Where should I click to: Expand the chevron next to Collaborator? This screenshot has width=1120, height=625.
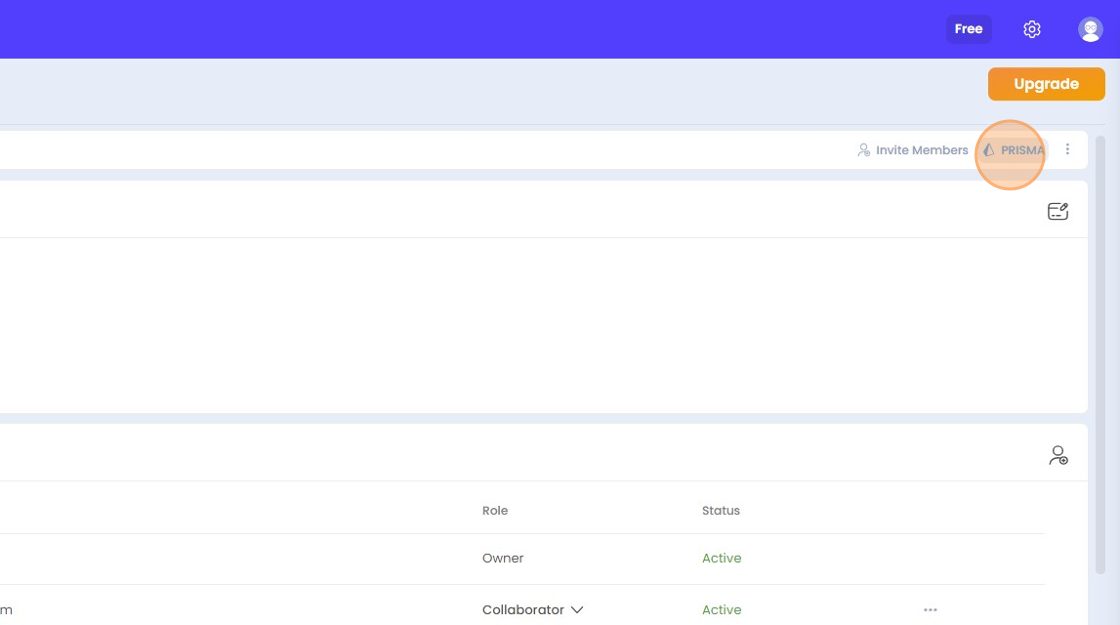coord(577,610)
